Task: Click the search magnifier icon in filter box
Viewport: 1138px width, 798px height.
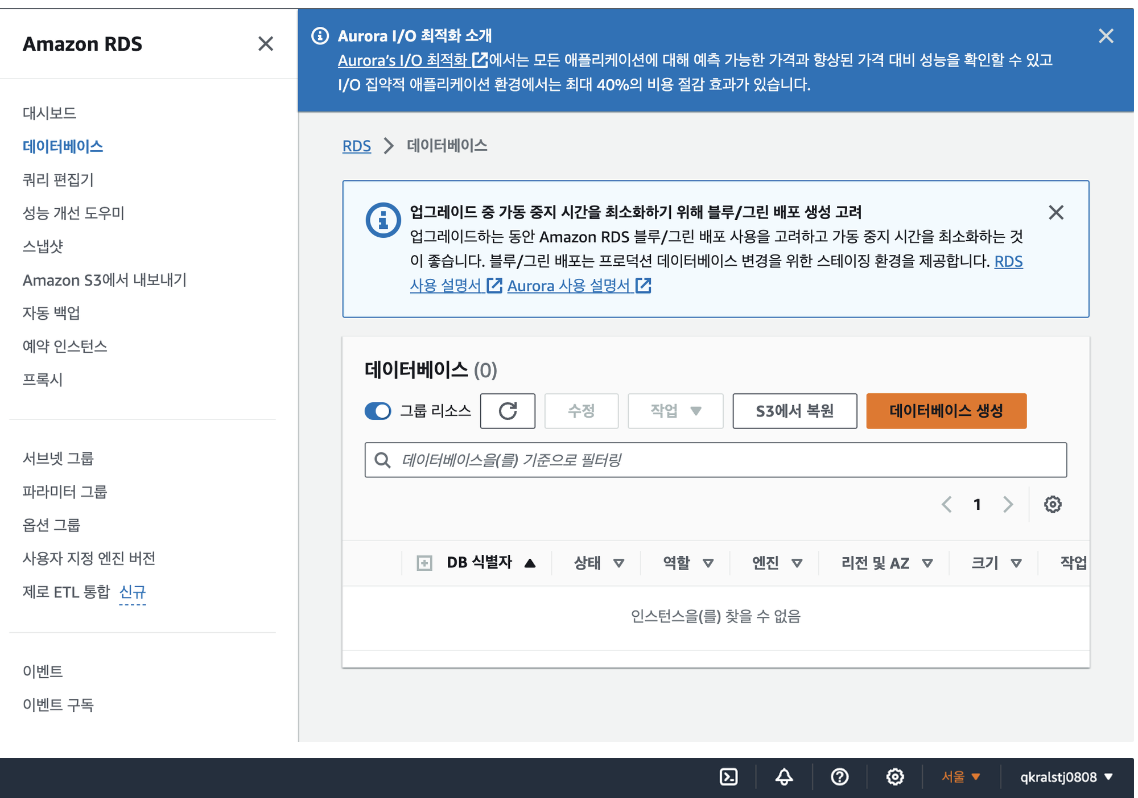Action: tap(382, 460)
